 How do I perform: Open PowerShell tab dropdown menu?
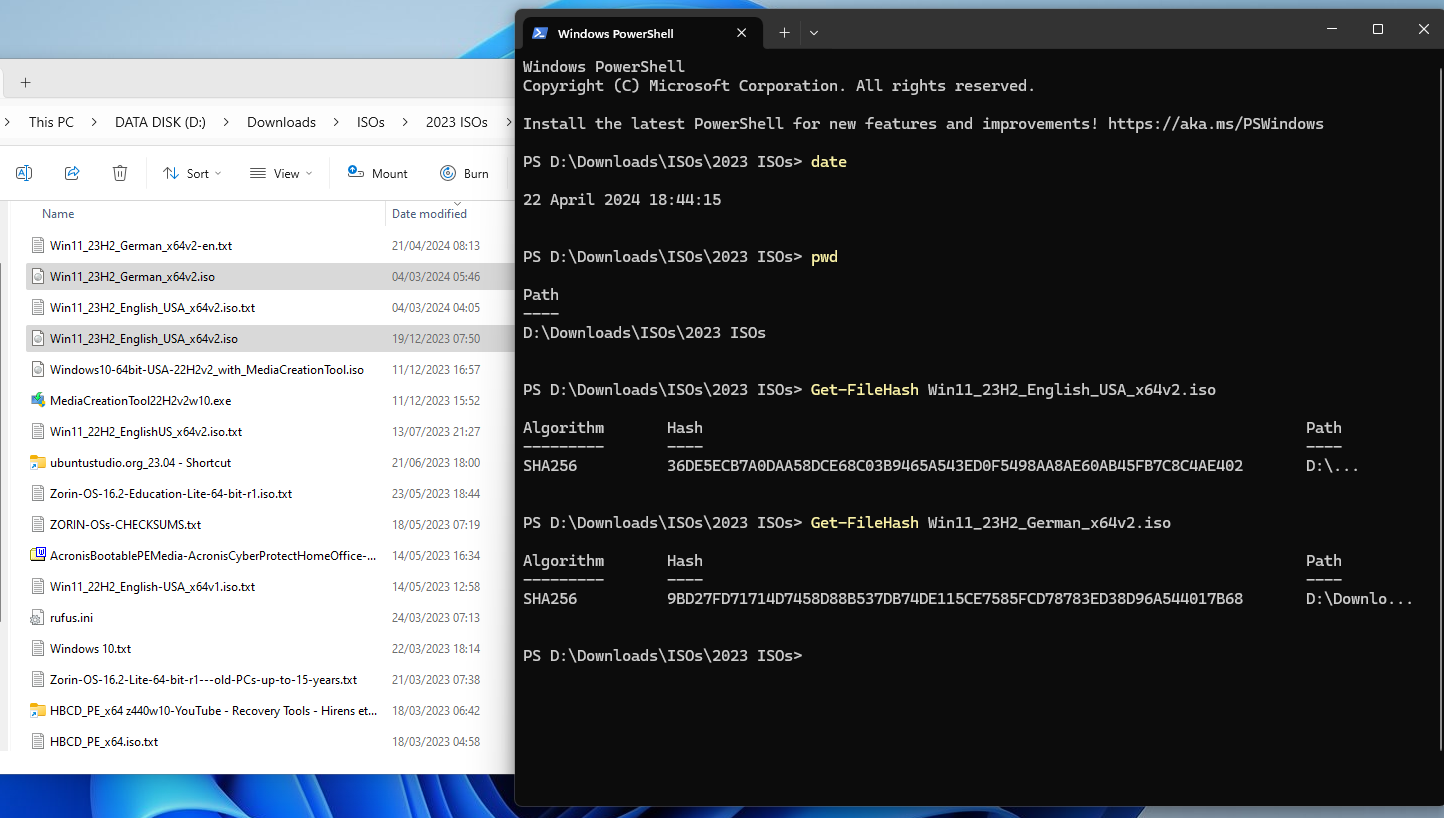pyautogui.click(x=814, y=33)
